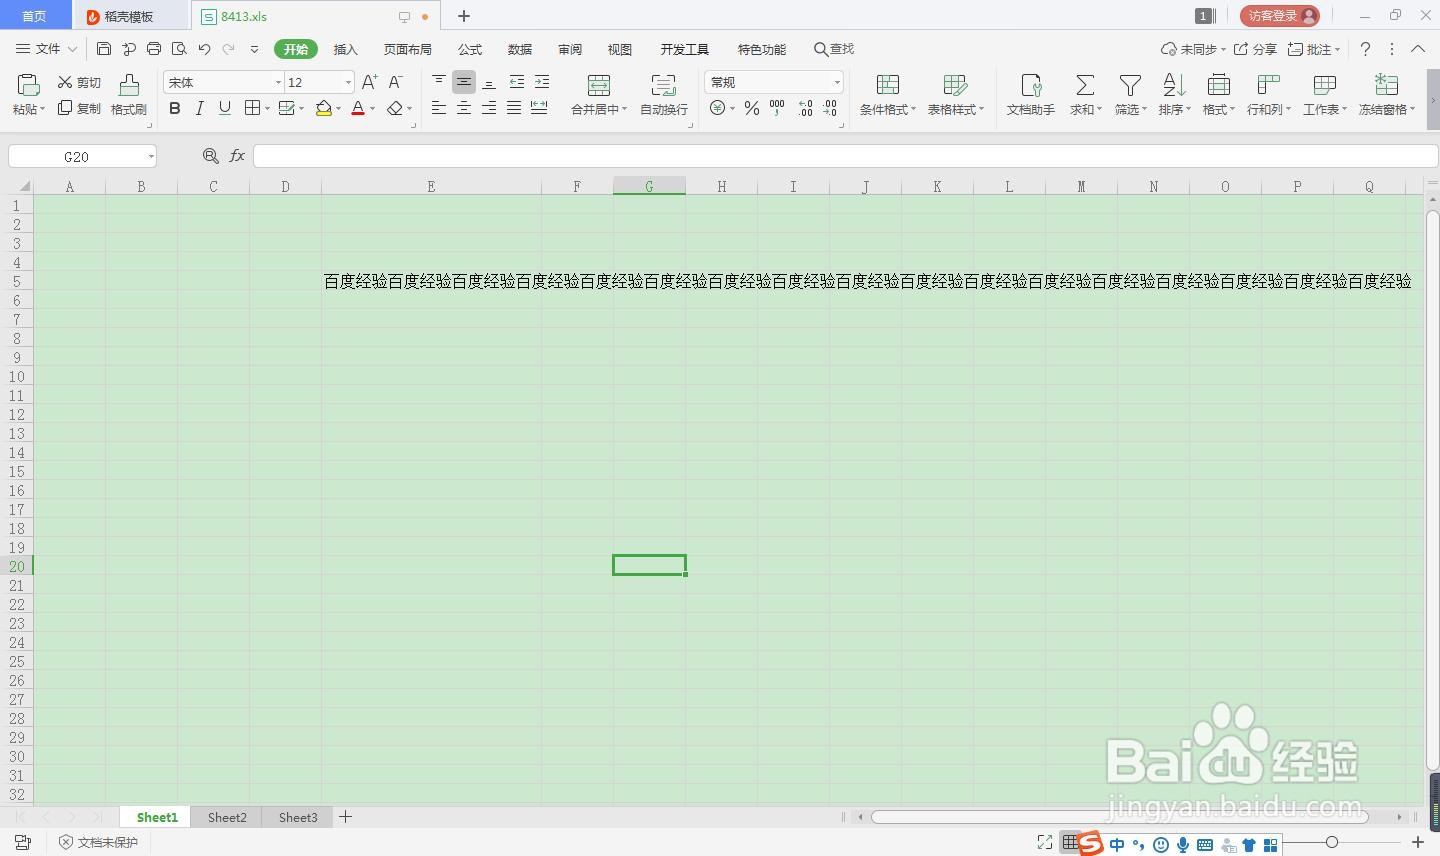Open the Sort A-Z dropdown
The image size is (1440, 856).
click(1174, 95)
